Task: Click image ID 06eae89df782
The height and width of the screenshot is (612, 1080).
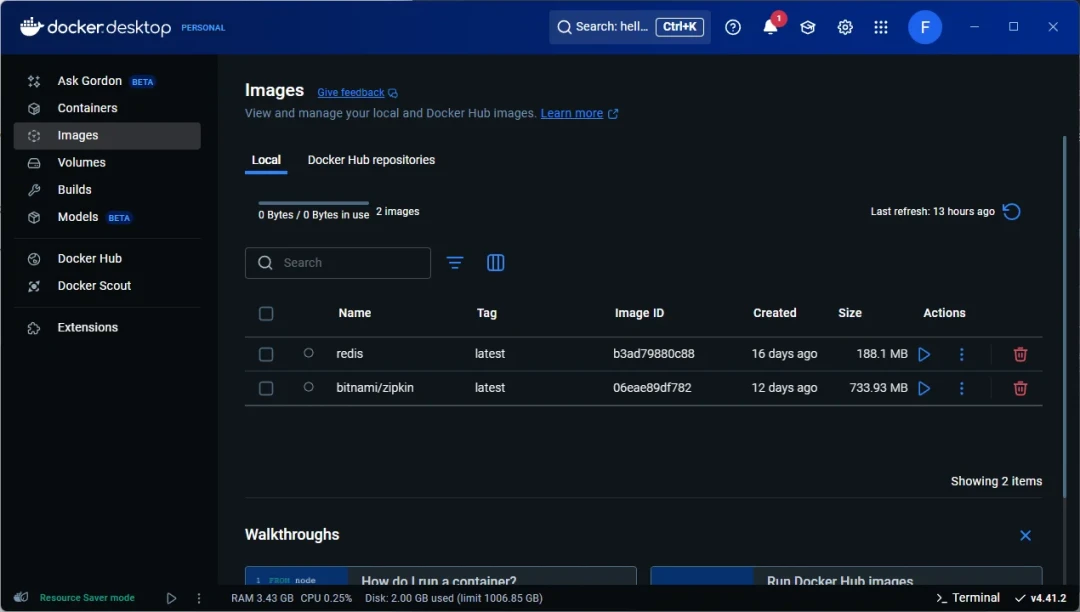Action: (x=652, y=388)
